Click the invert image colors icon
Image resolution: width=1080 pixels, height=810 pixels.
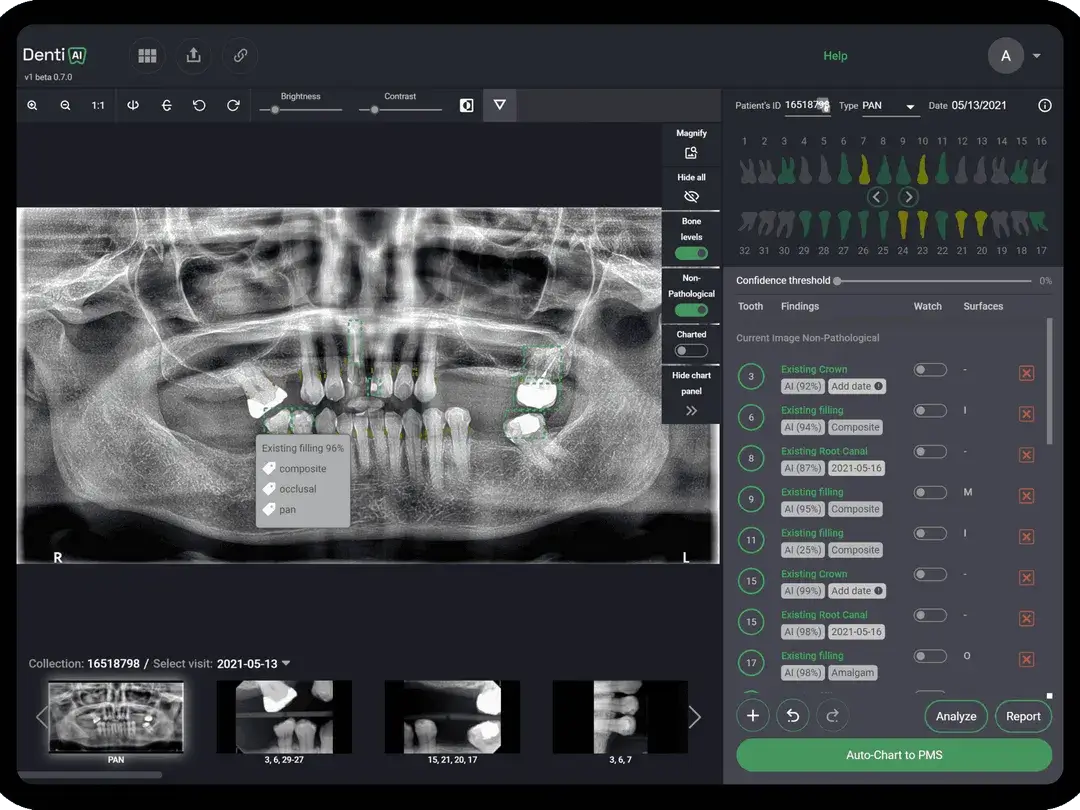(x=466, y=104)
